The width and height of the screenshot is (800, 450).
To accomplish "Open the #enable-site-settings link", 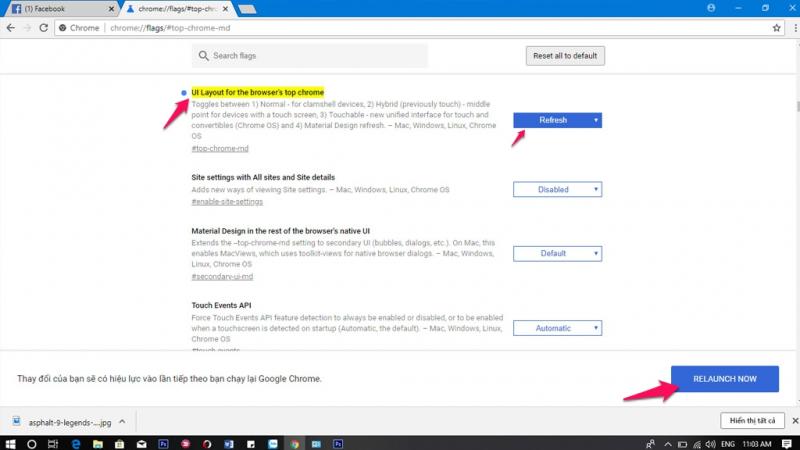I will [x=226, y=201].
